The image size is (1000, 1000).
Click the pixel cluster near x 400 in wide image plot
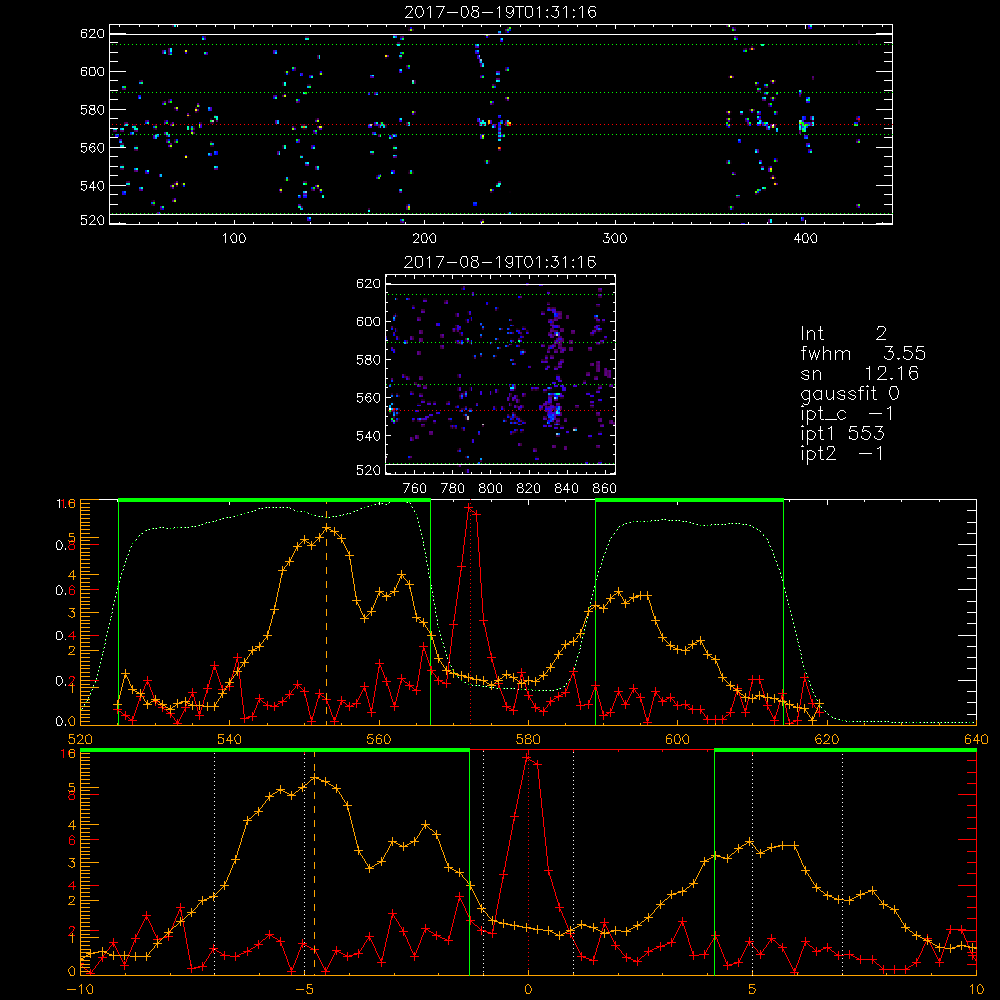(807, 124)
